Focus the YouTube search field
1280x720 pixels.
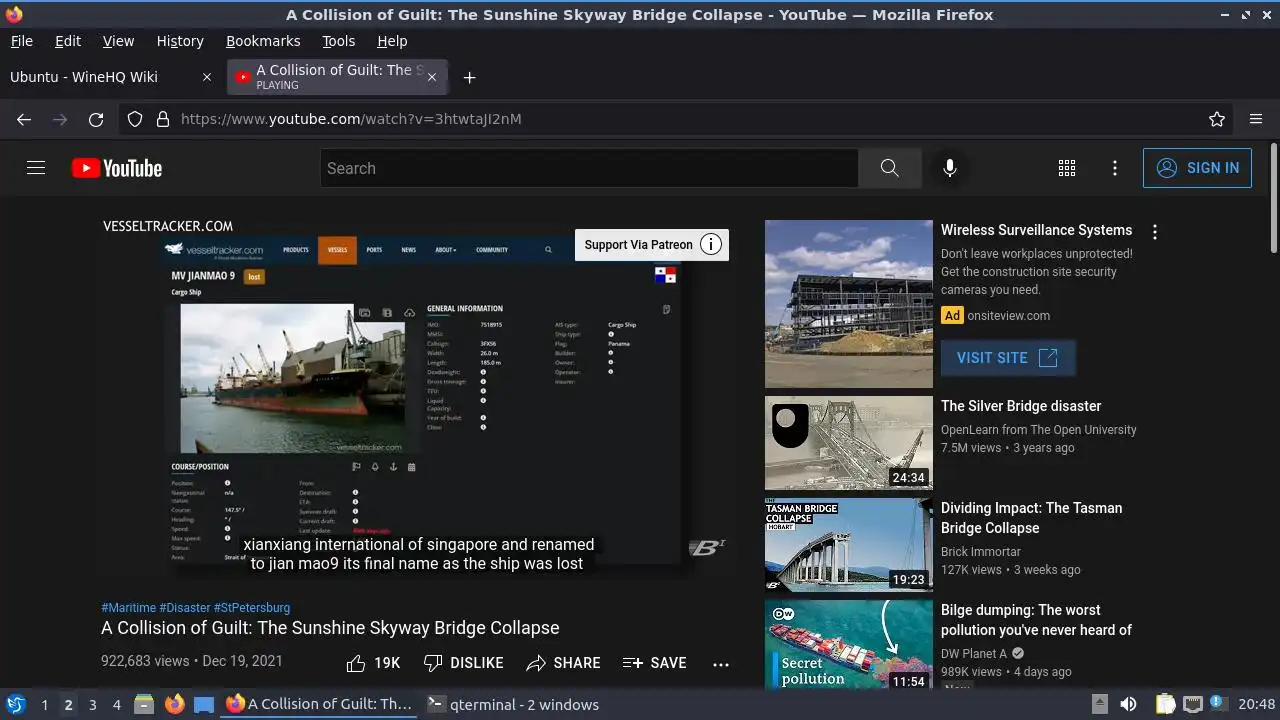tap(589, 168)
